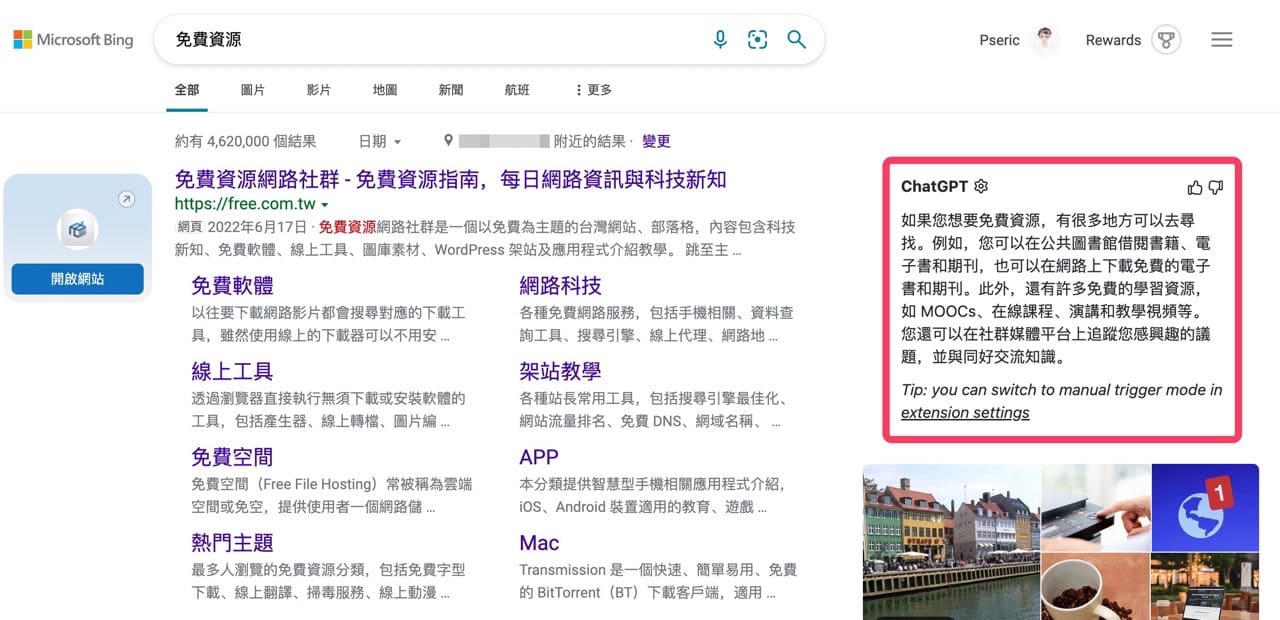This screenshot has height=620, width=1280.
Task: Open the 架站教學 sublink
Action: (560, 372)
